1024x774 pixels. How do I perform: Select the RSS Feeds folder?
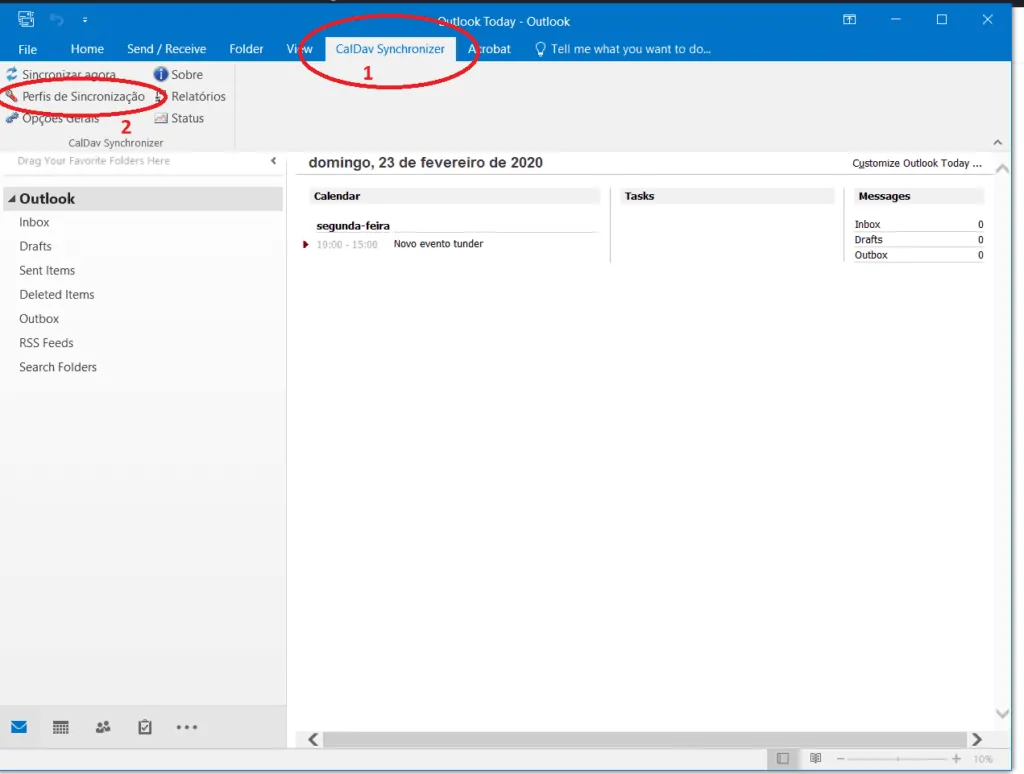(x=46, y=343)
